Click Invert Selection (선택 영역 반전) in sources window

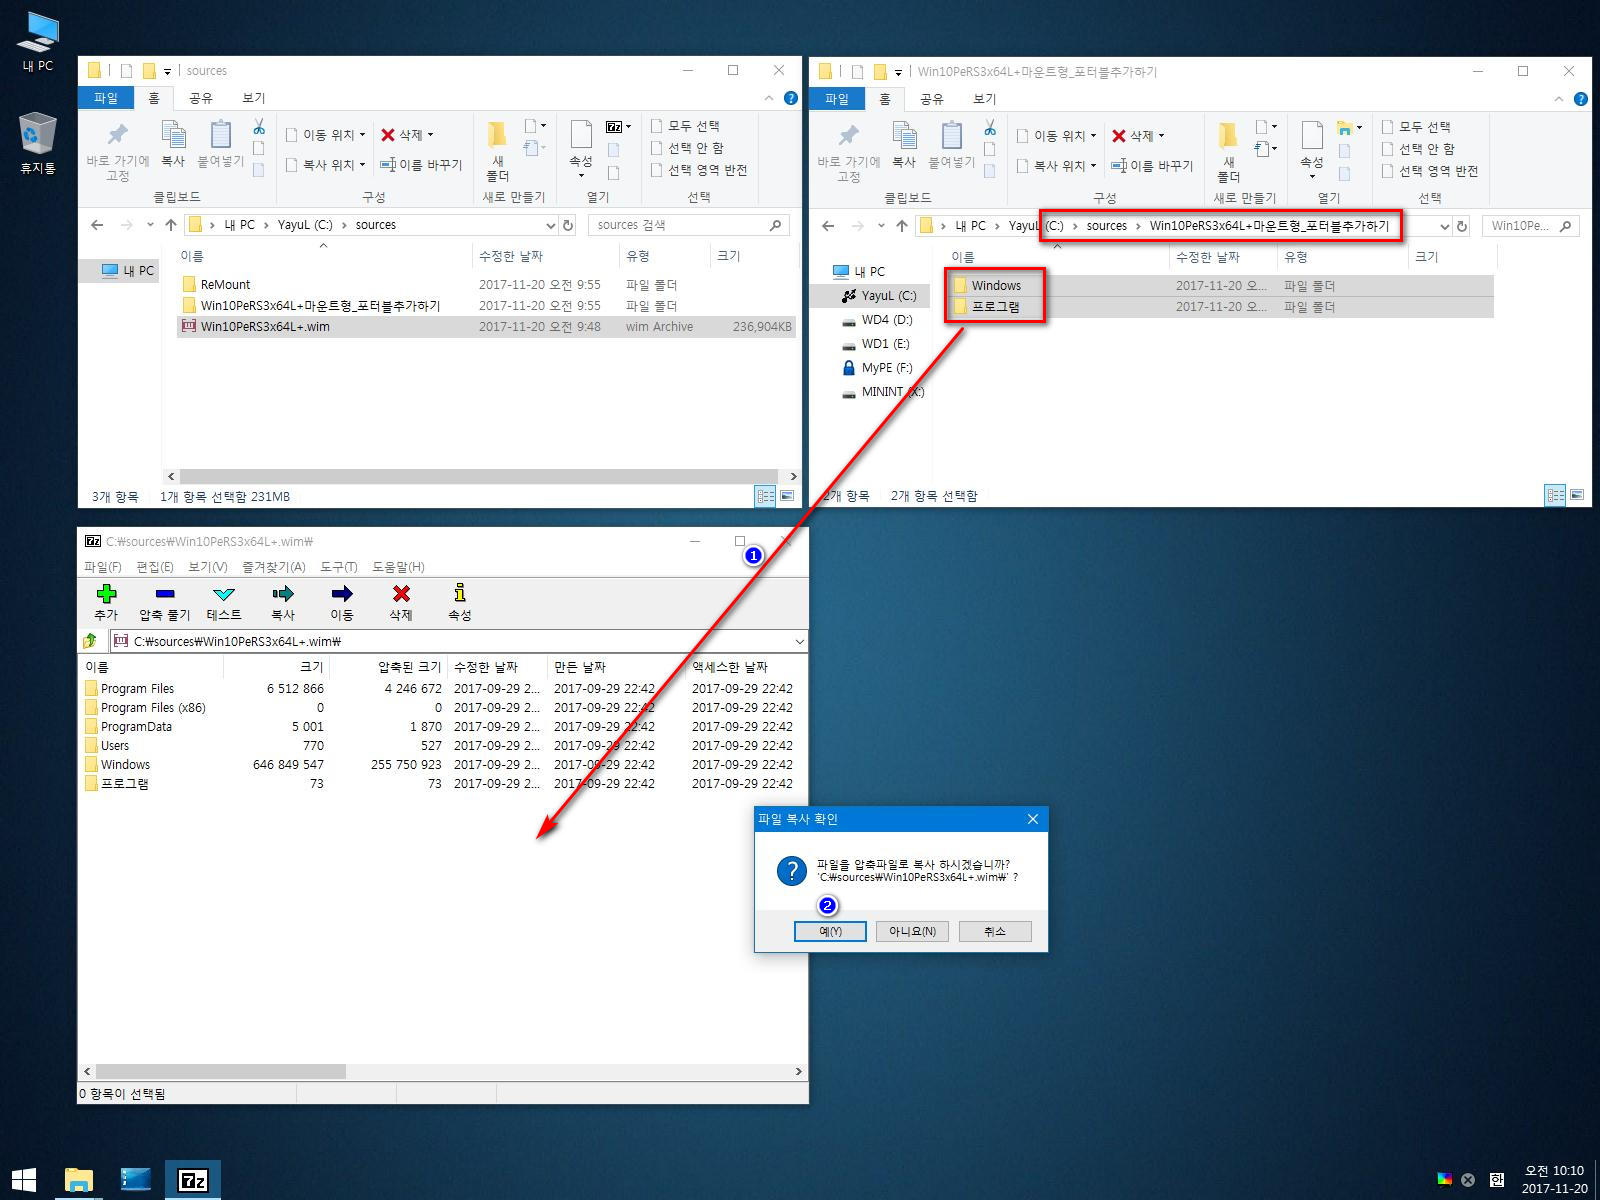pos(699,170)
